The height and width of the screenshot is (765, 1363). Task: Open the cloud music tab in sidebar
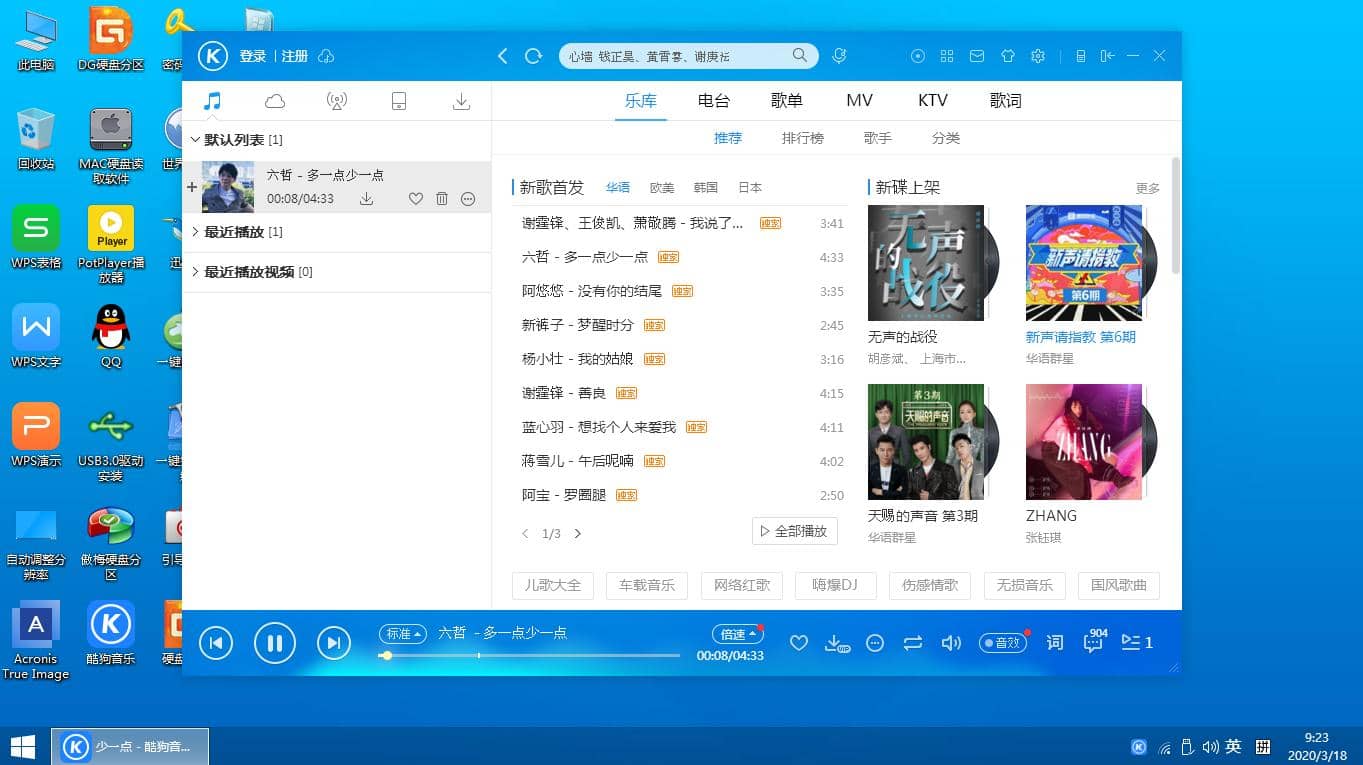coord(275,101)
